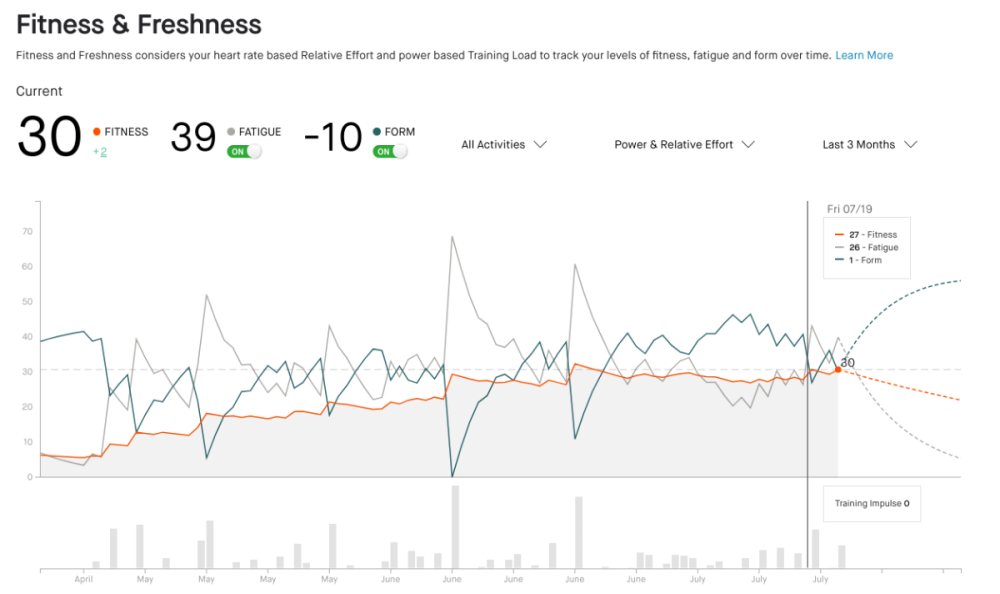Toggle the Form line off
Screen dimensions: 1000x594
[390, 151]
